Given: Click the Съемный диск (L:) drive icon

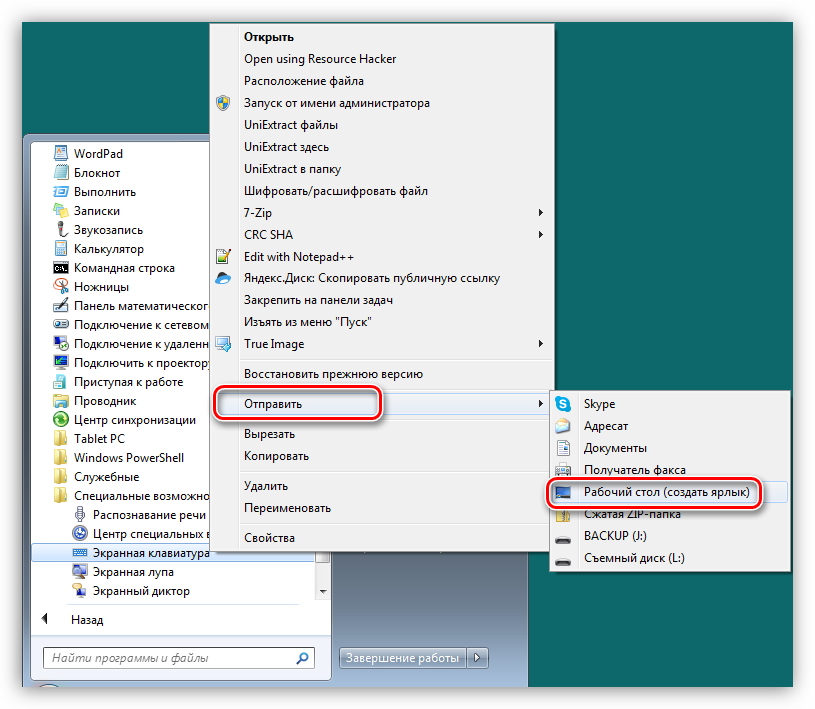Looking at the screenshot, I should (563, 561).
